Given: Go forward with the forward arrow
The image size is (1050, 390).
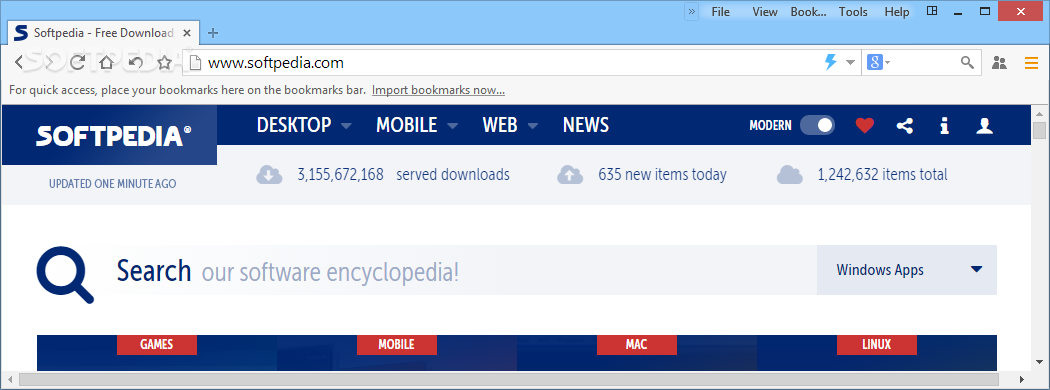Looking at the screenshot, I should 48,63.
